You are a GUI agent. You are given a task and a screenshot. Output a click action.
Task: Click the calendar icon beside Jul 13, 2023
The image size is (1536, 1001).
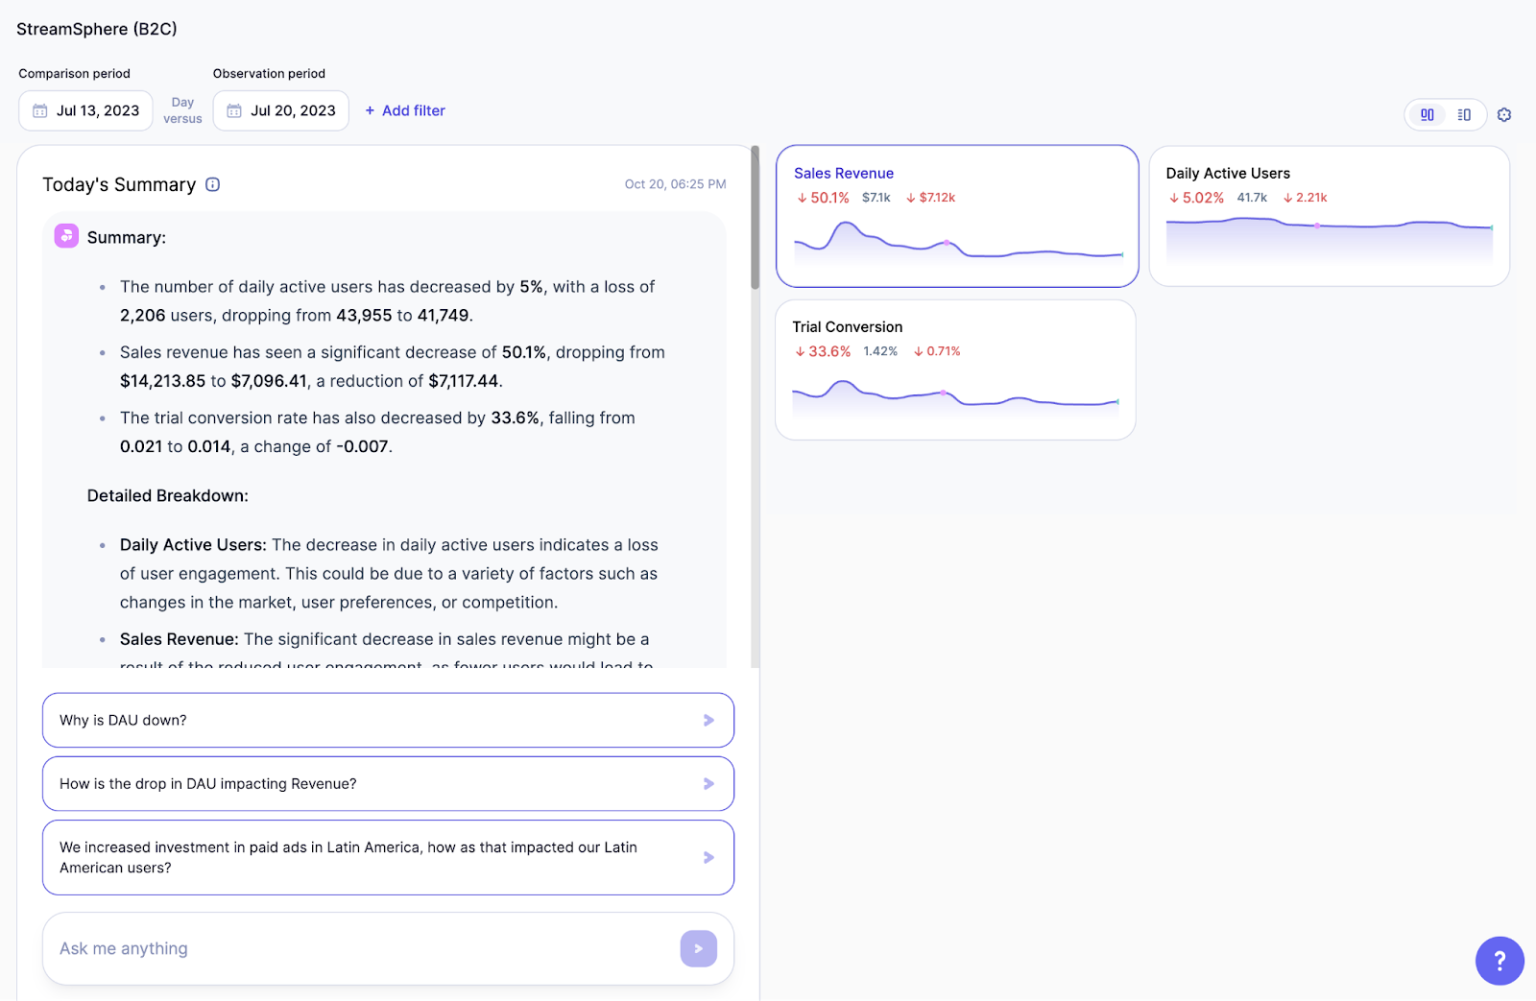pyautogui.click(x=40, y=111)
